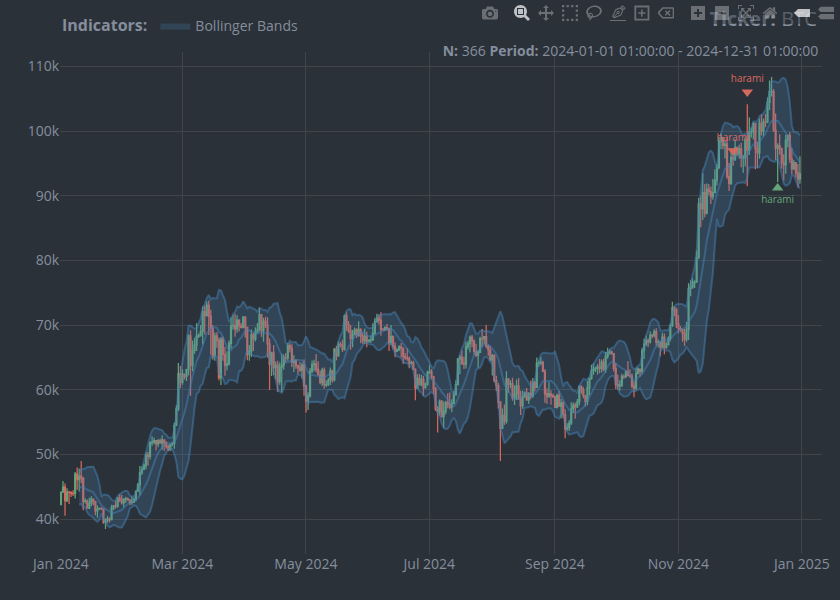Activate the Pan arrows tool
840x600 pixels.
[x=546, y=13]
